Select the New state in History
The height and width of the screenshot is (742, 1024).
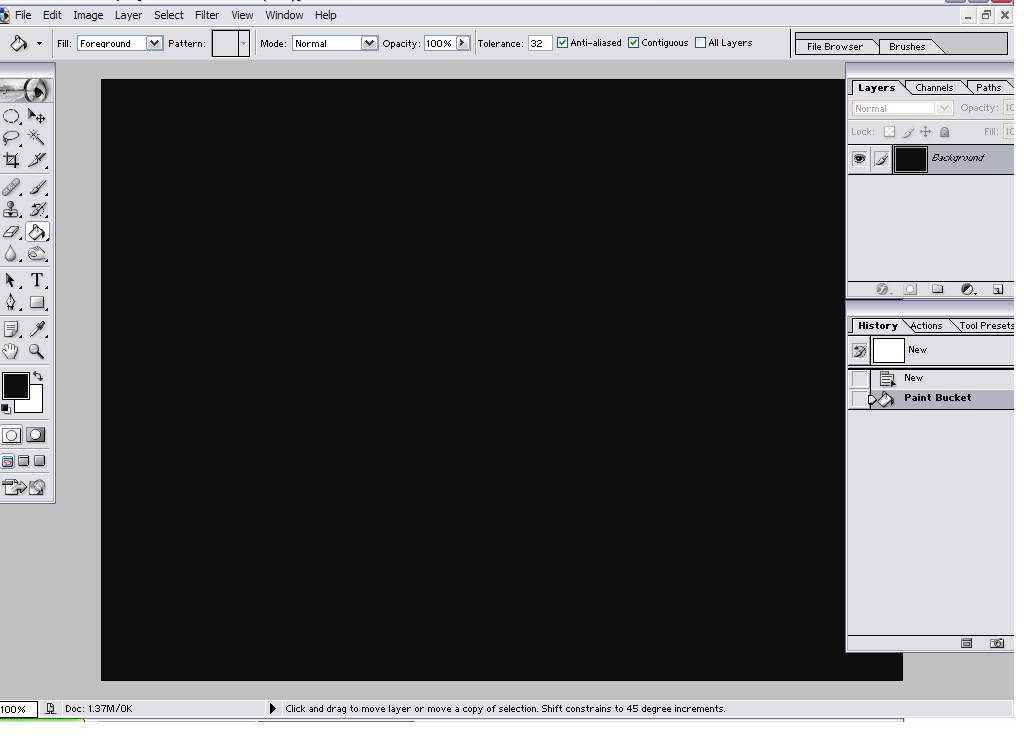(913, 378)
